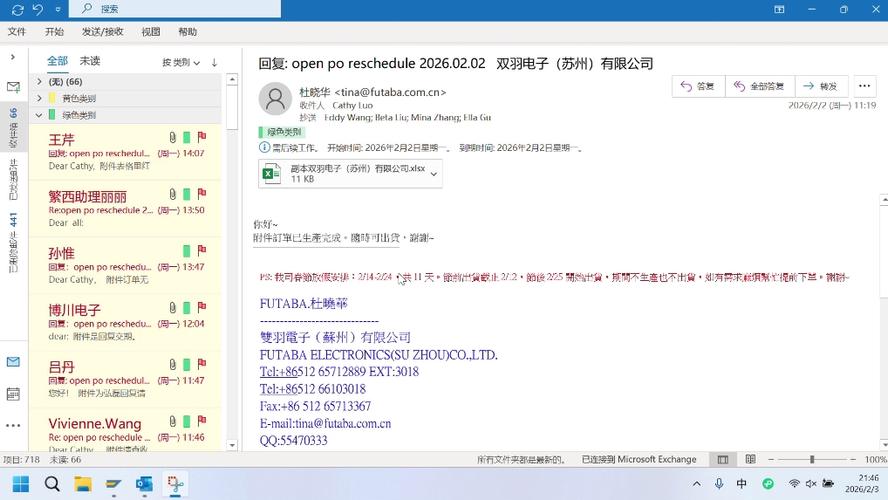Screen dimensions: 888x500
Task: Open the 视图 ribbon tab
Action: click(151, 32)
